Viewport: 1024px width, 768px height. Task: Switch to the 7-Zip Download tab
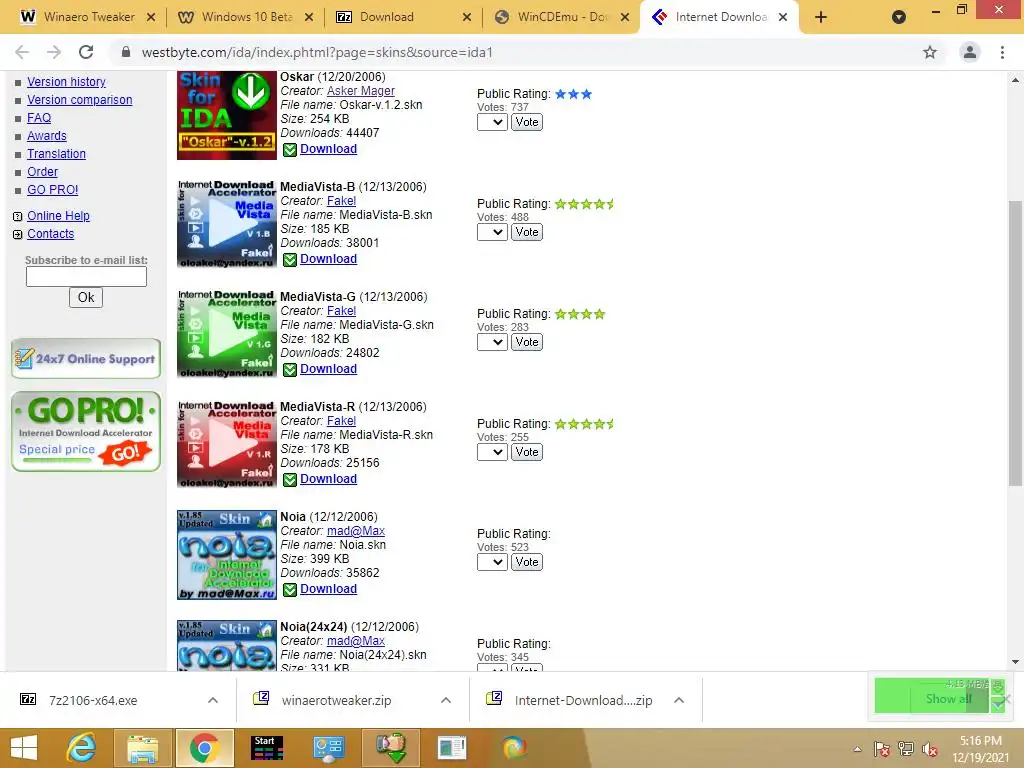click(x=404, y=17)
